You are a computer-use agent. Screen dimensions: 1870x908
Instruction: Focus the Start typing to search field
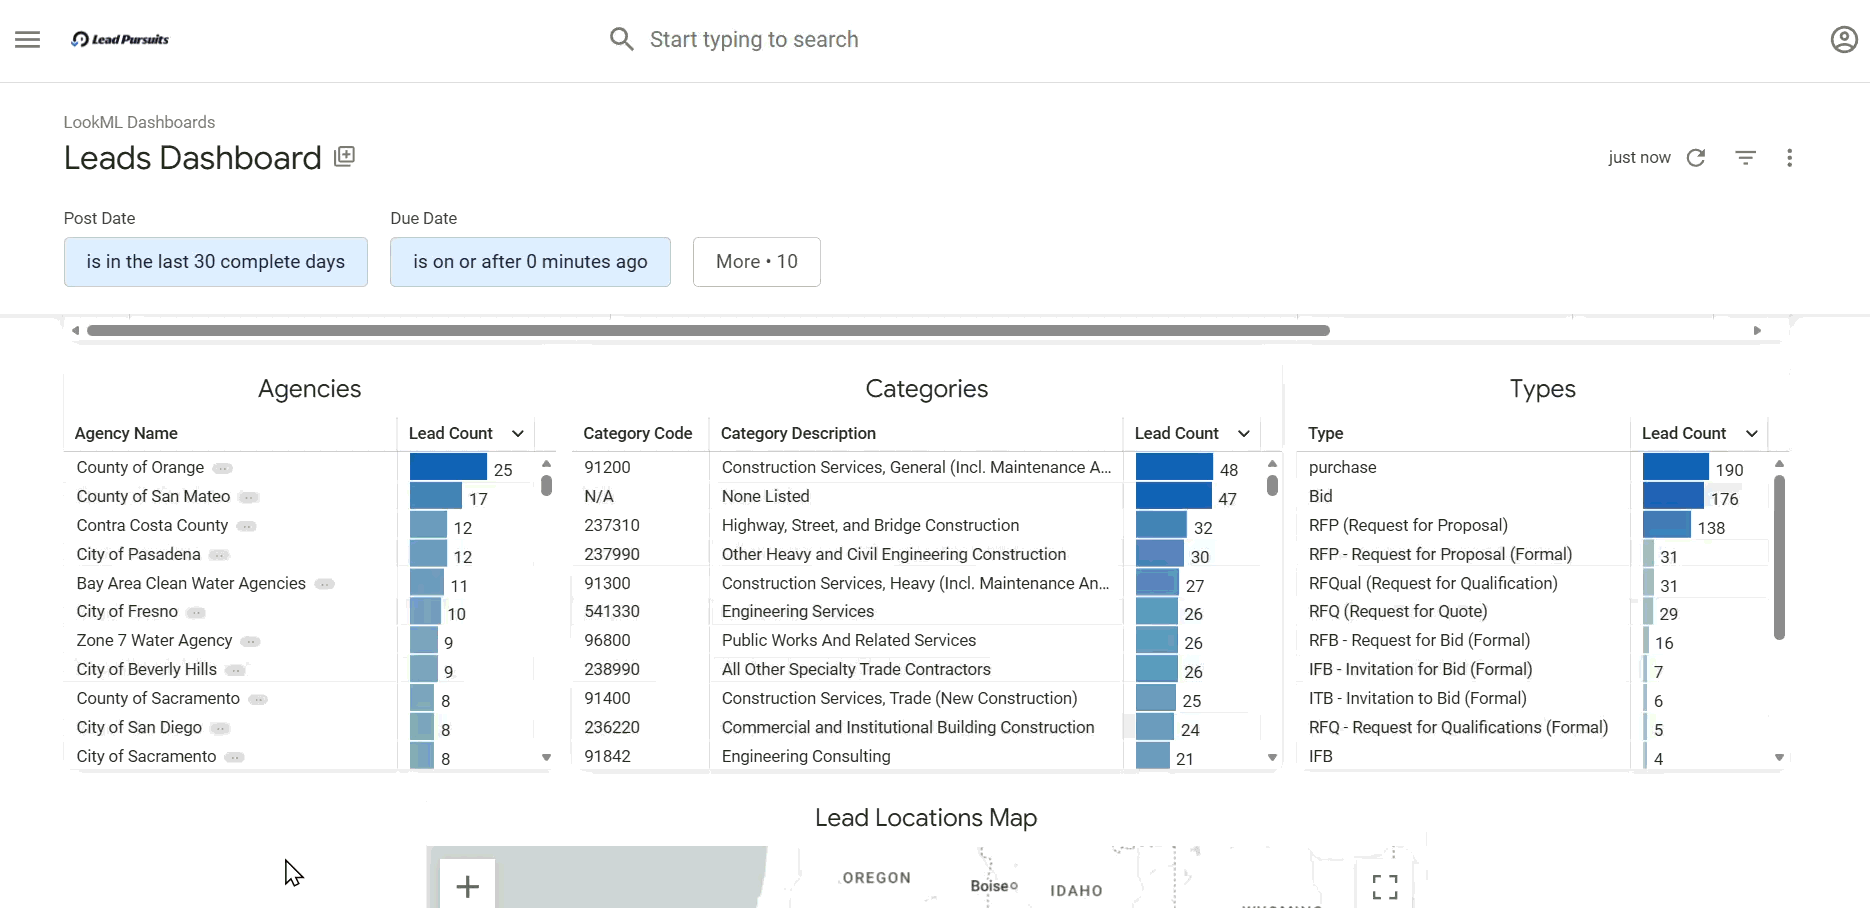point(754,39)
